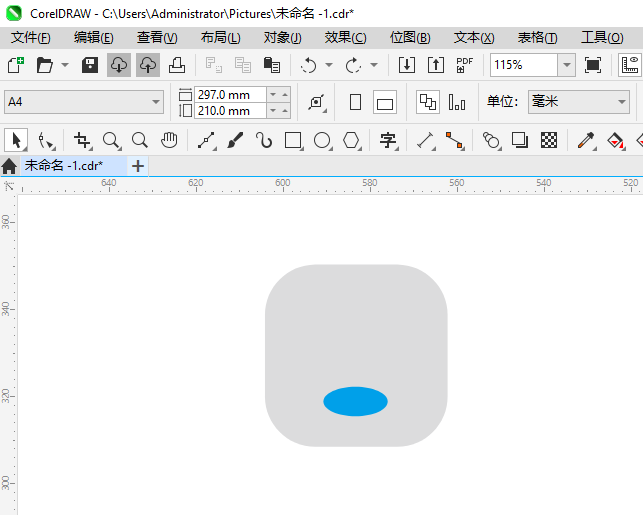Click the All pages layout icon

(428, 102)
